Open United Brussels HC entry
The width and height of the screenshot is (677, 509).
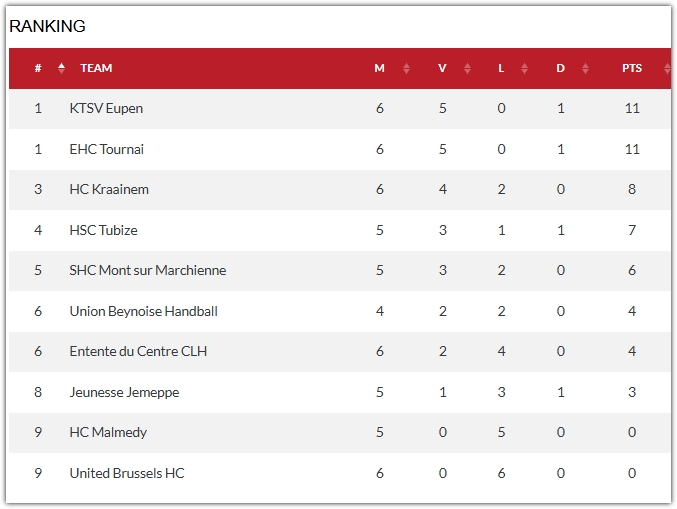(127, 473)
